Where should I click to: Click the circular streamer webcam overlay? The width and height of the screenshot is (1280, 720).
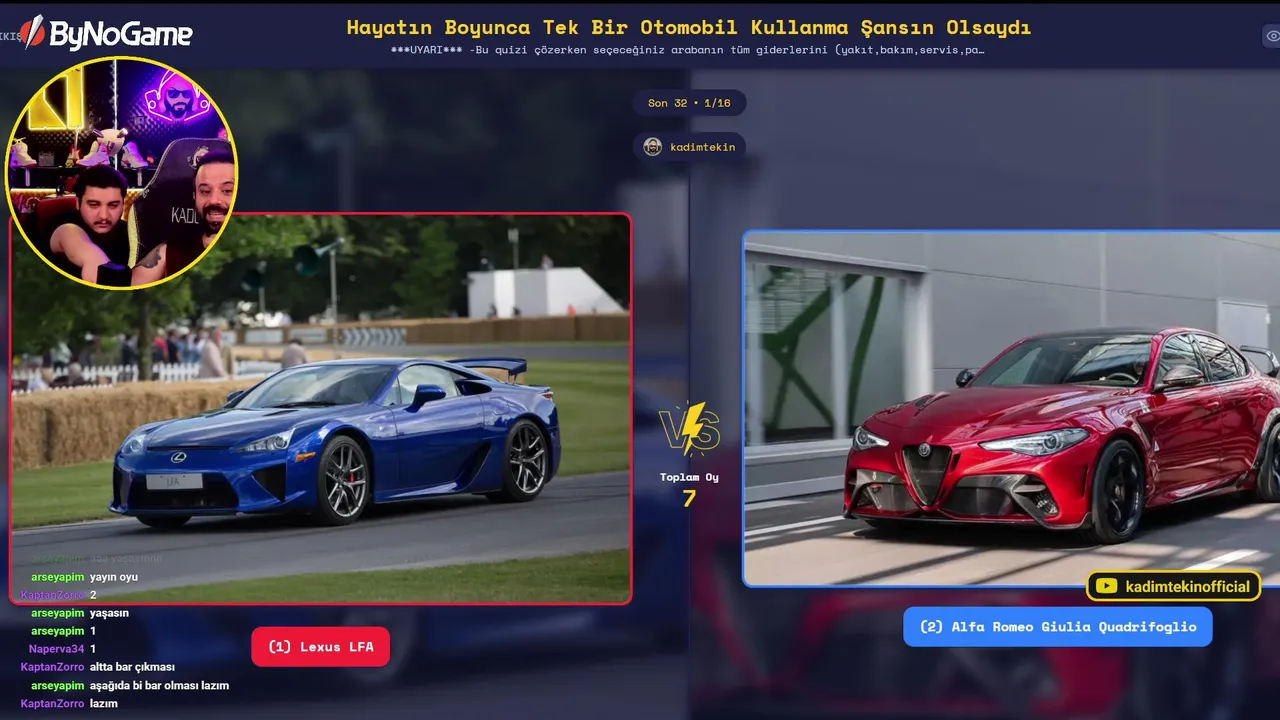122,172
